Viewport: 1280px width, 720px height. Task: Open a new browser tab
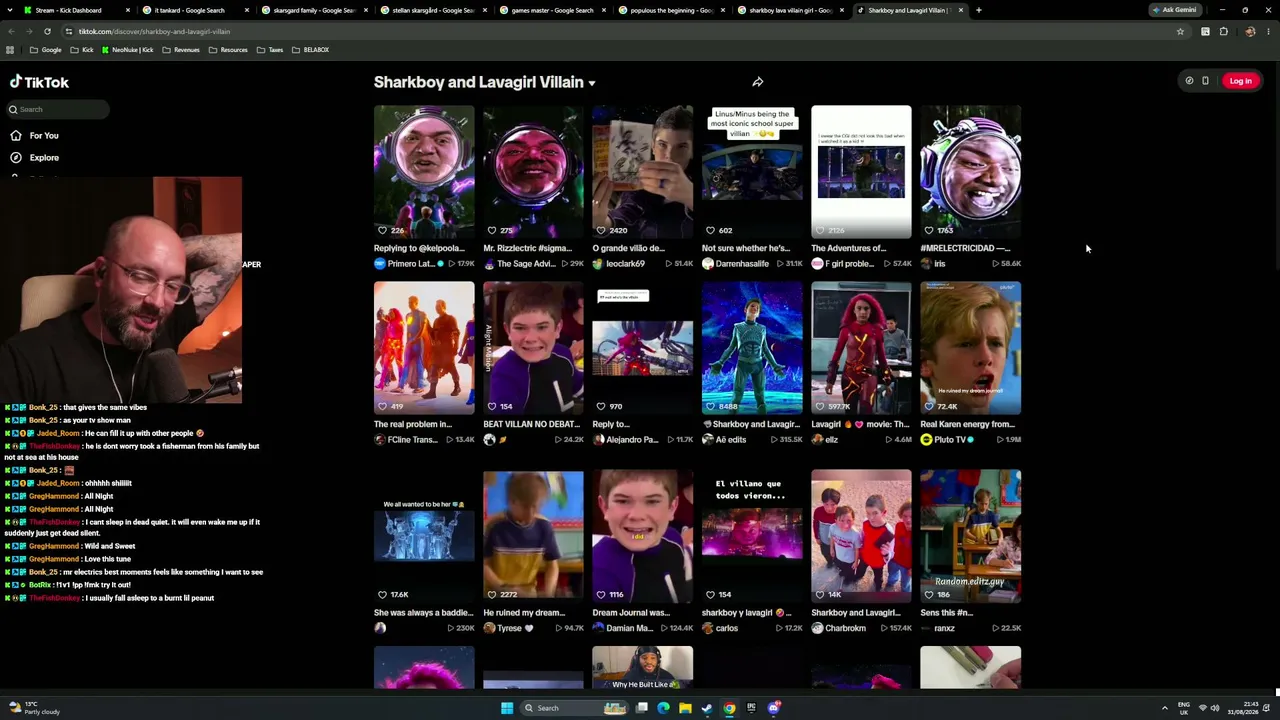click(x=978, y=10)
